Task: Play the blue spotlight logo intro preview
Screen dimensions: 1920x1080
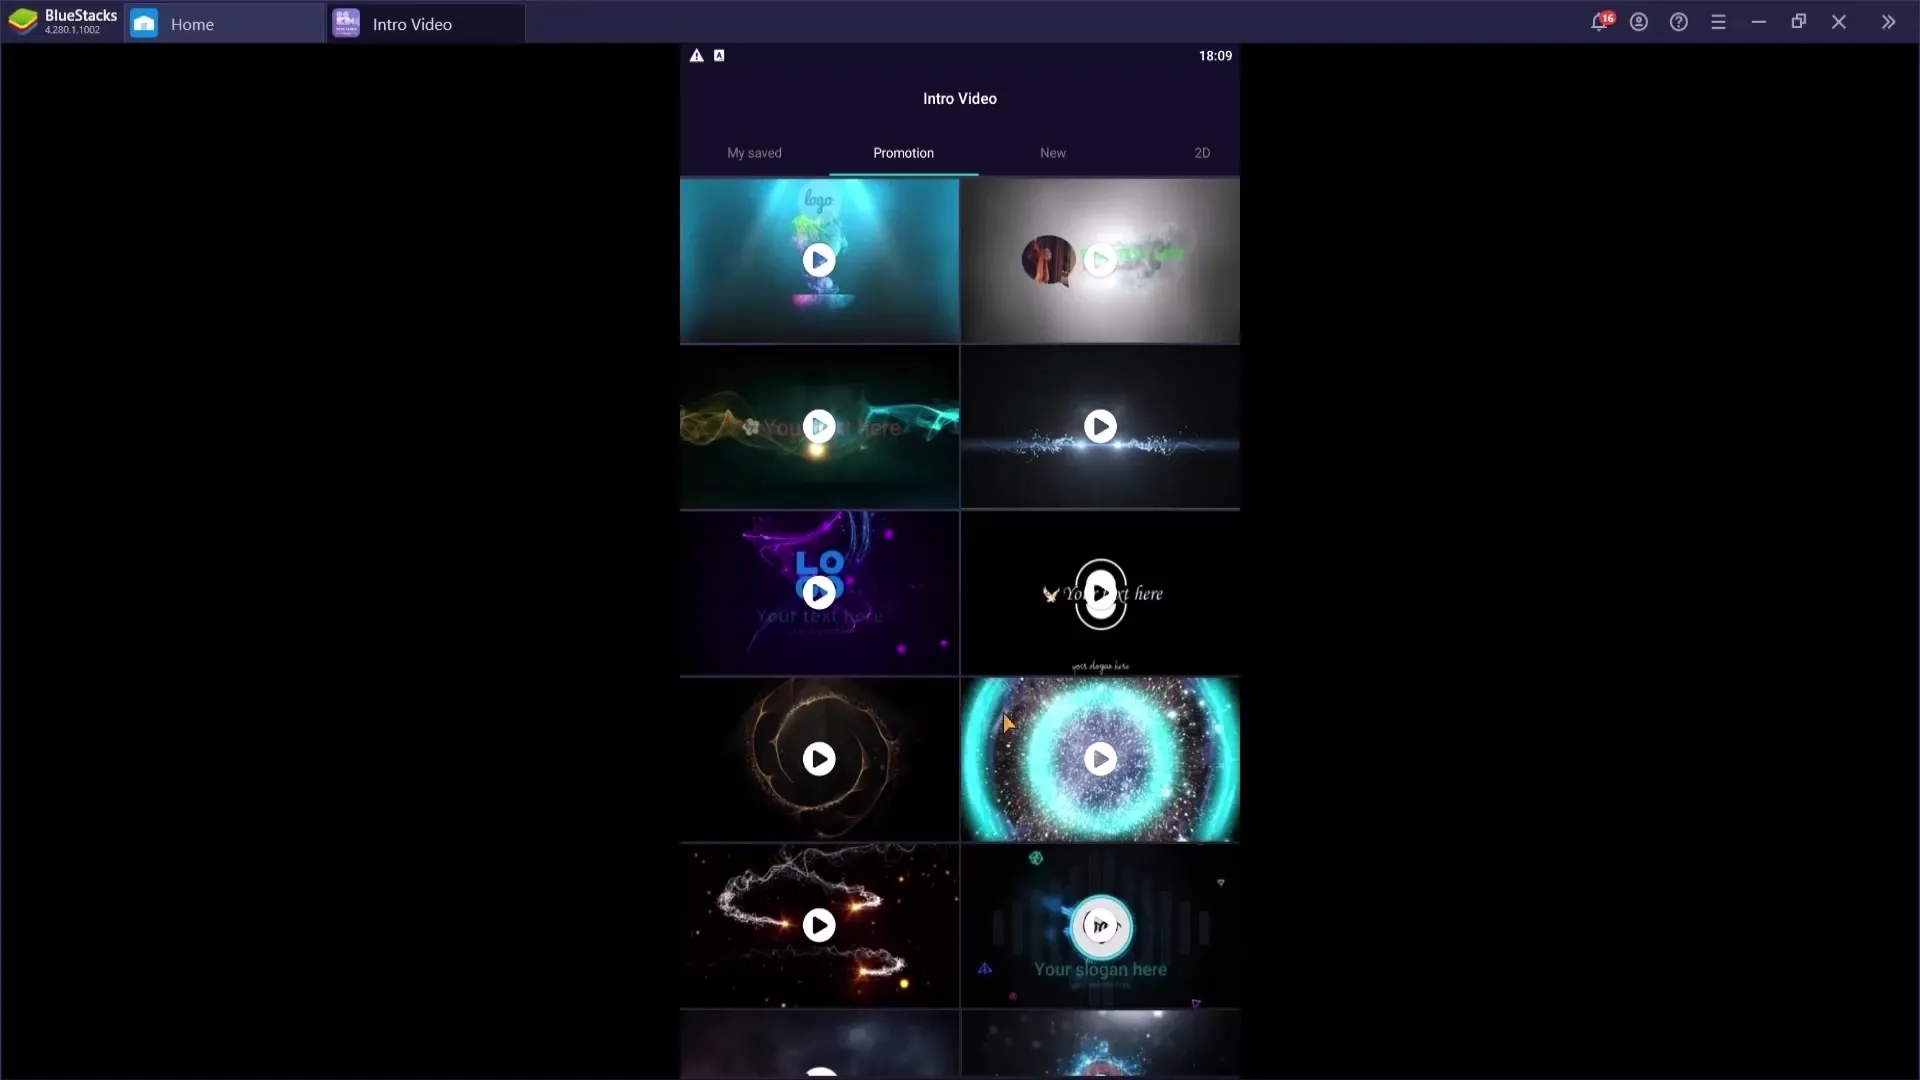Action: click(x=819, y=260)
